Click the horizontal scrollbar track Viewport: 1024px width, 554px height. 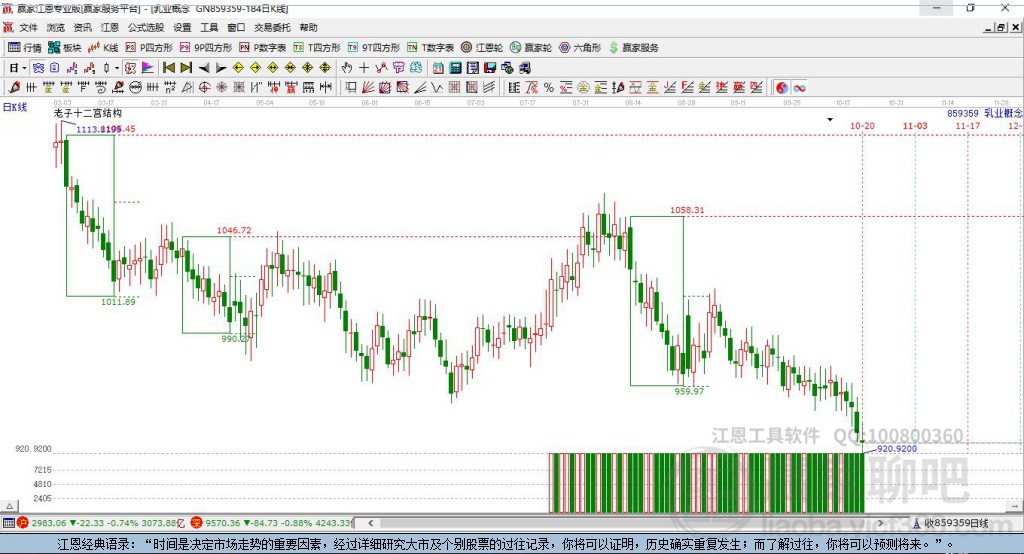tap(626, 523)
